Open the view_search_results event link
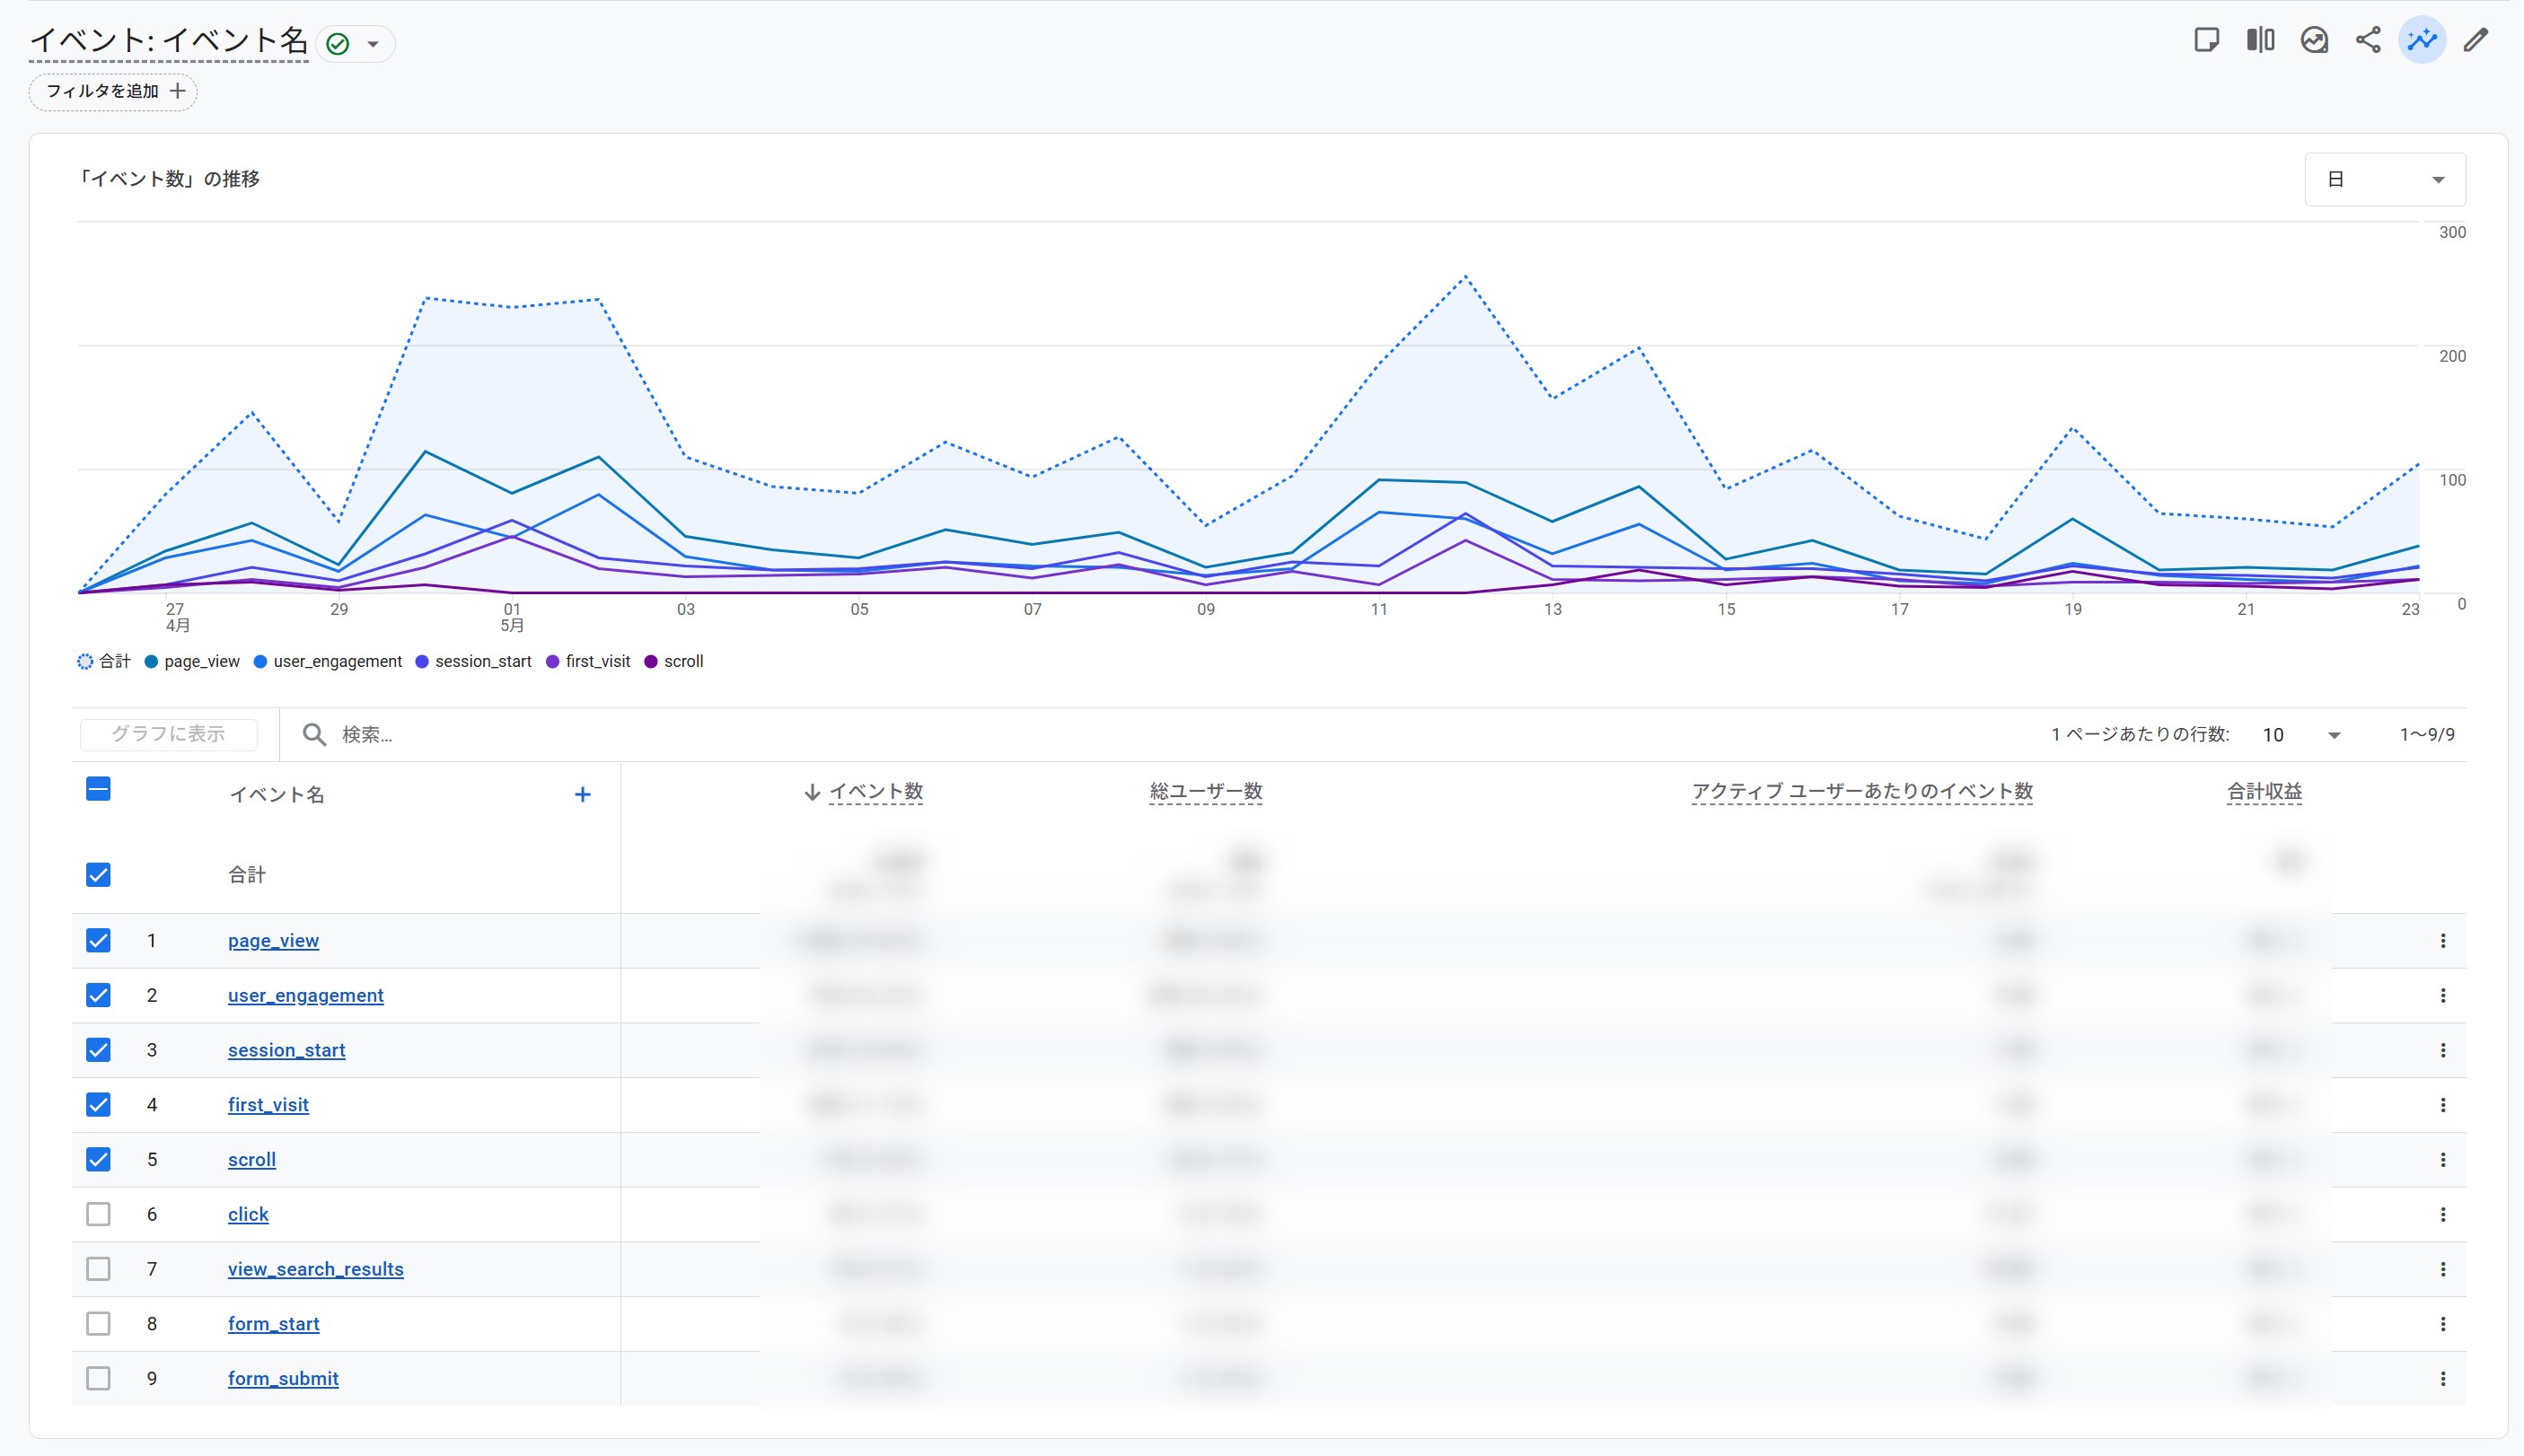This screenshot has height=1456, width=2524. [316, 1269]
